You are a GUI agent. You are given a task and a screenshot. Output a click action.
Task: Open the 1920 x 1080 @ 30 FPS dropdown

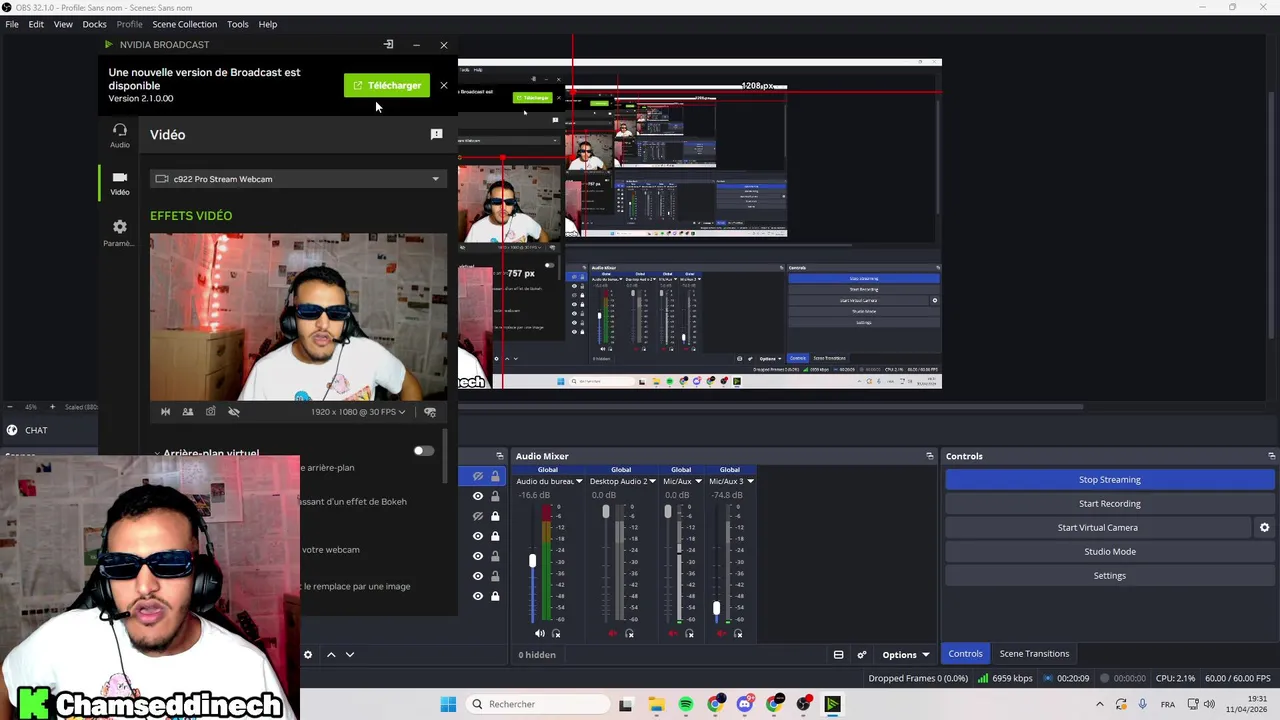tap(358, 412)
